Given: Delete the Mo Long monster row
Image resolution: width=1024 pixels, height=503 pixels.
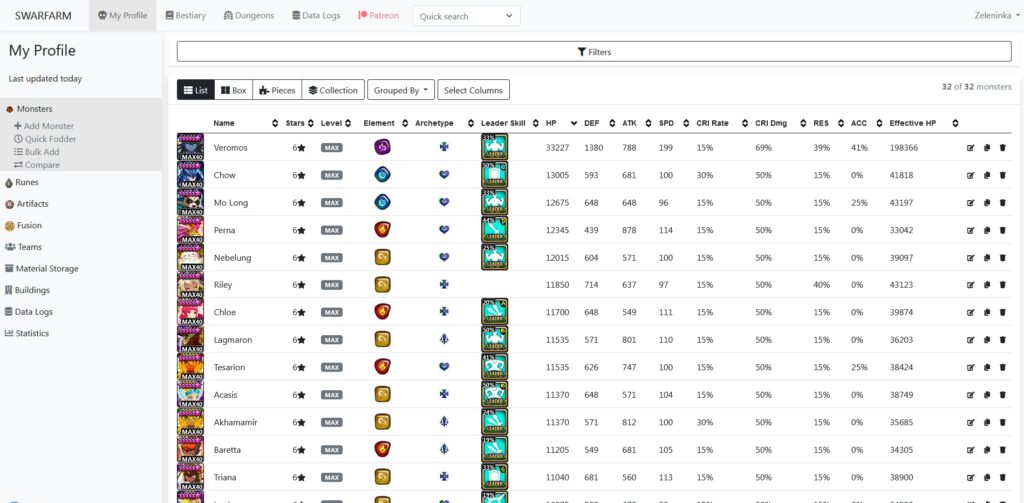Looking at the screenshot, I should click(x=1002, y=203).
